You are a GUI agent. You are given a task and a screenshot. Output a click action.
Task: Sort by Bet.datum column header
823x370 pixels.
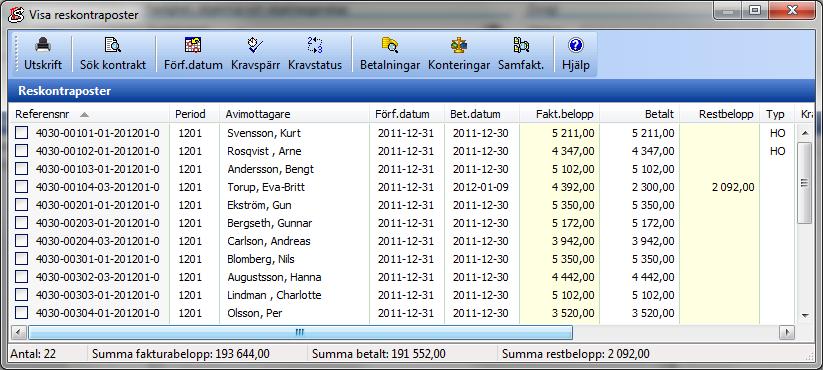click(x=482, y=114)
